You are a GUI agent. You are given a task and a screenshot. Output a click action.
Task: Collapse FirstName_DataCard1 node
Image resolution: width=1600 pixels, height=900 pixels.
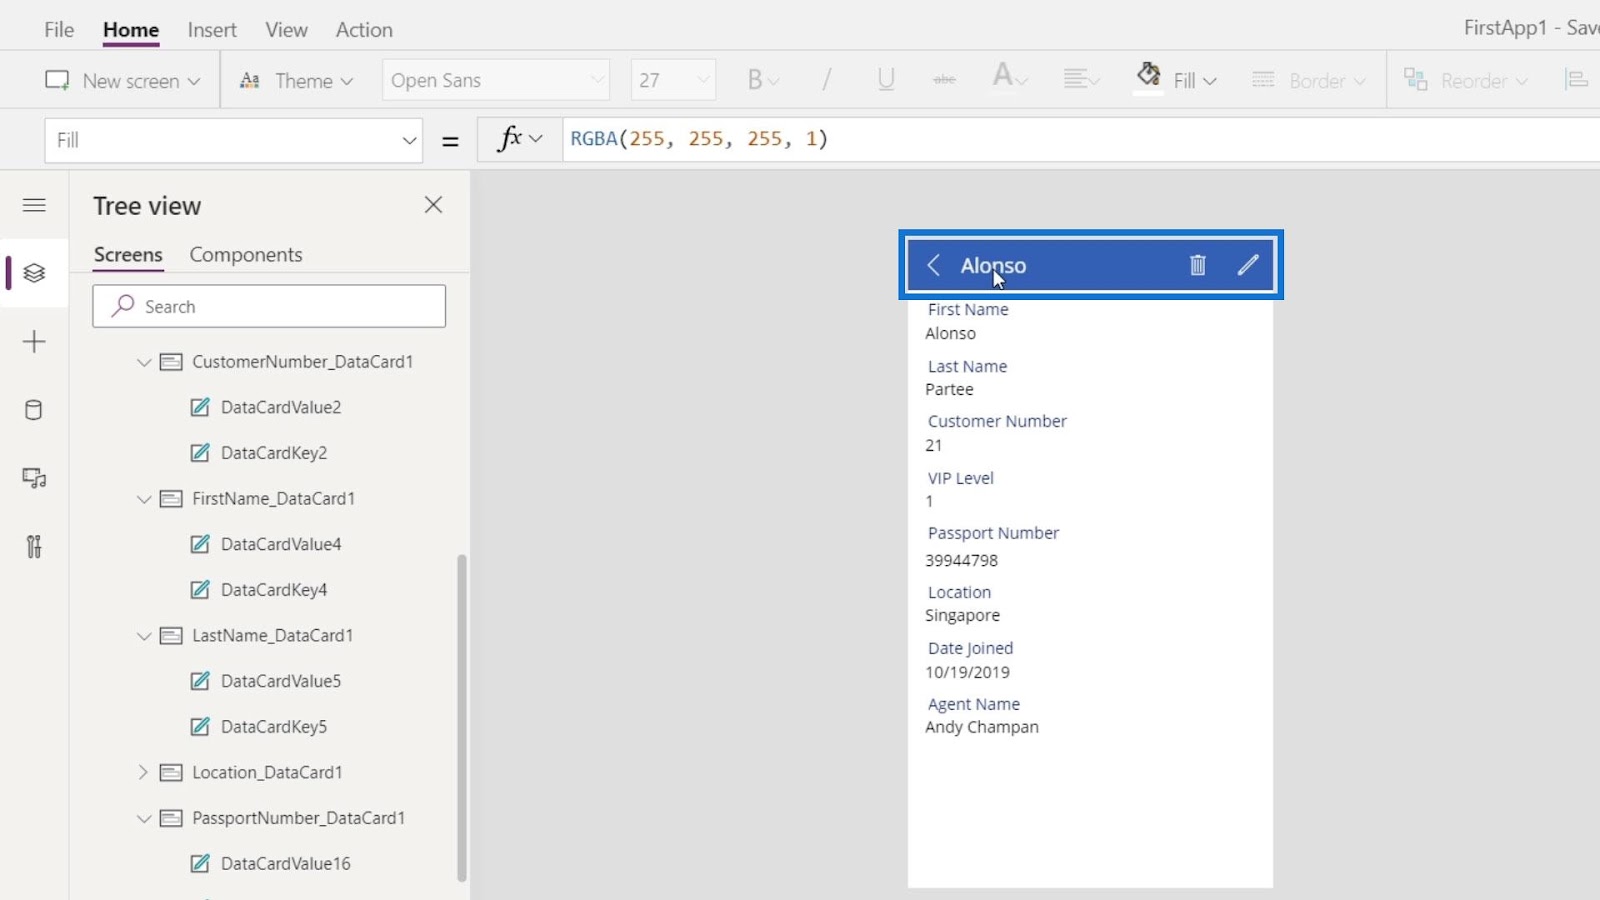[144, 499]
